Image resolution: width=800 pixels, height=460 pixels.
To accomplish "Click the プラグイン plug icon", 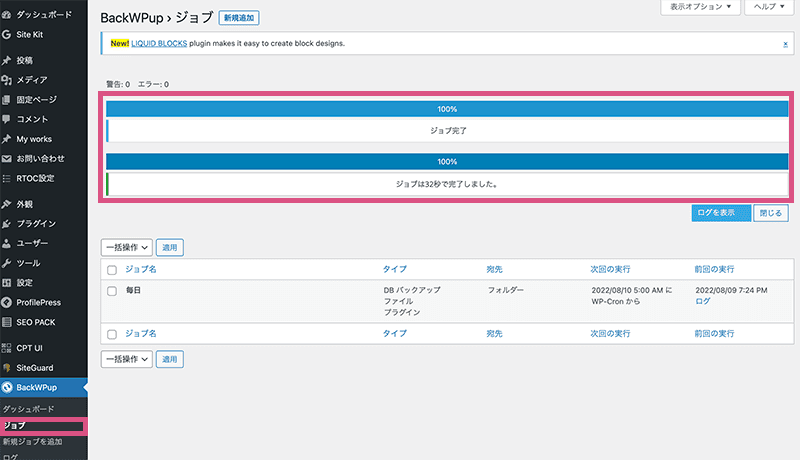I will [6, 224].
